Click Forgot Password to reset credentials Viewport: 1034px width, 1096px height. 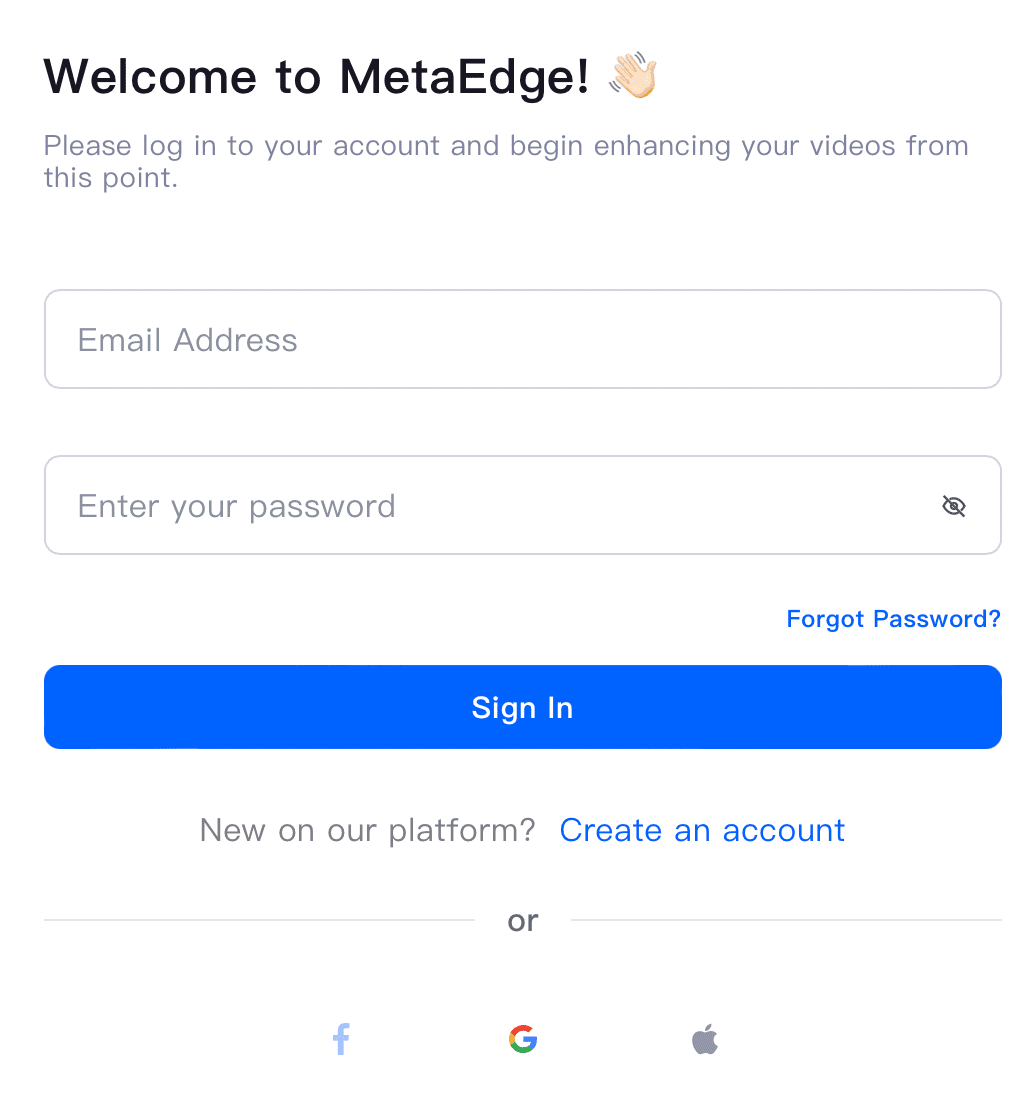click(893, 618)
